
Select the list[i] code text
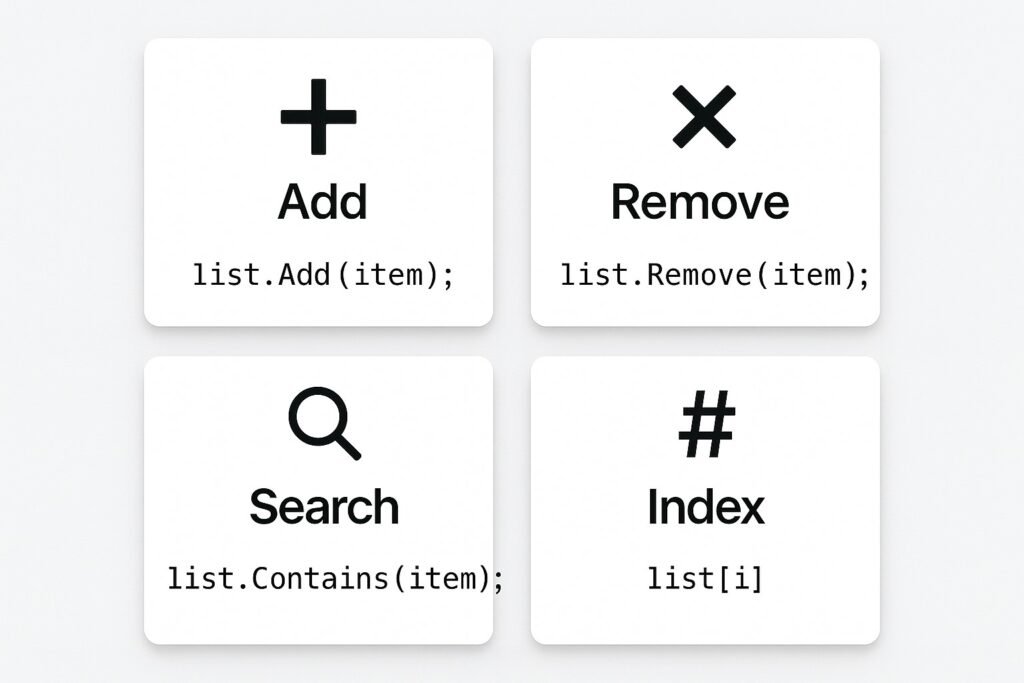[x=705, y=579]
